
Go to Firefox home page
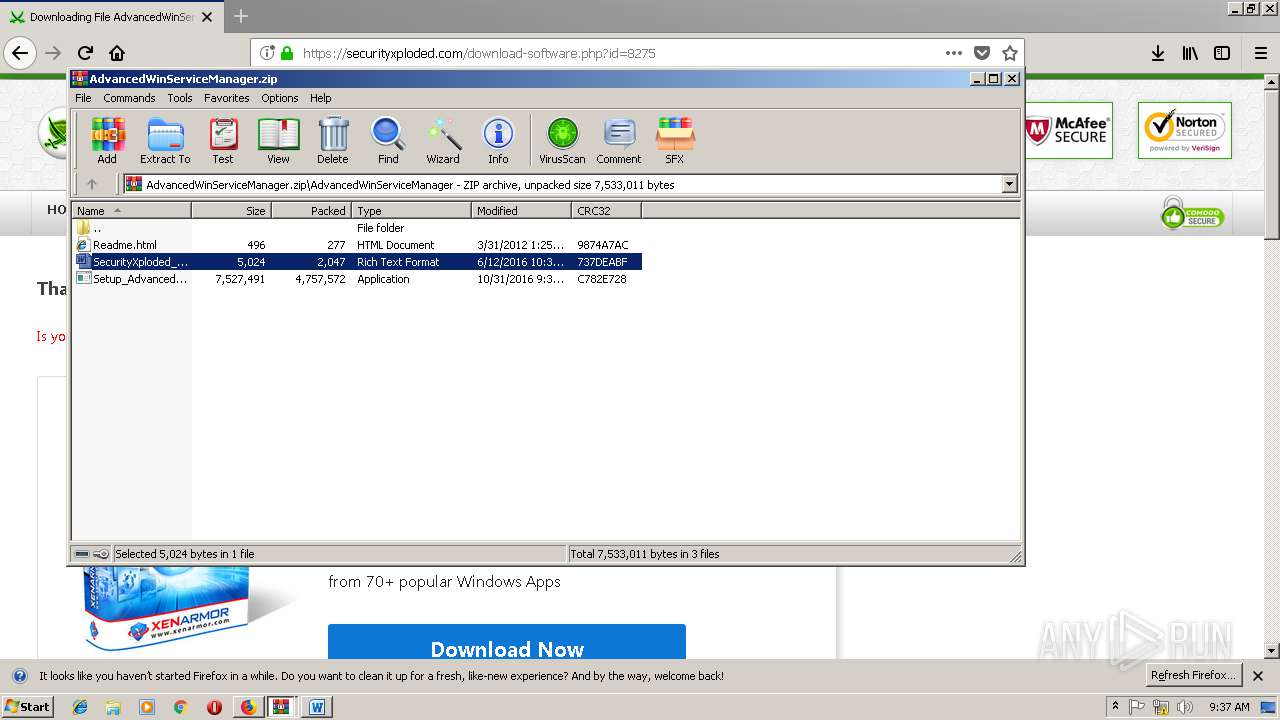(117, 53)
